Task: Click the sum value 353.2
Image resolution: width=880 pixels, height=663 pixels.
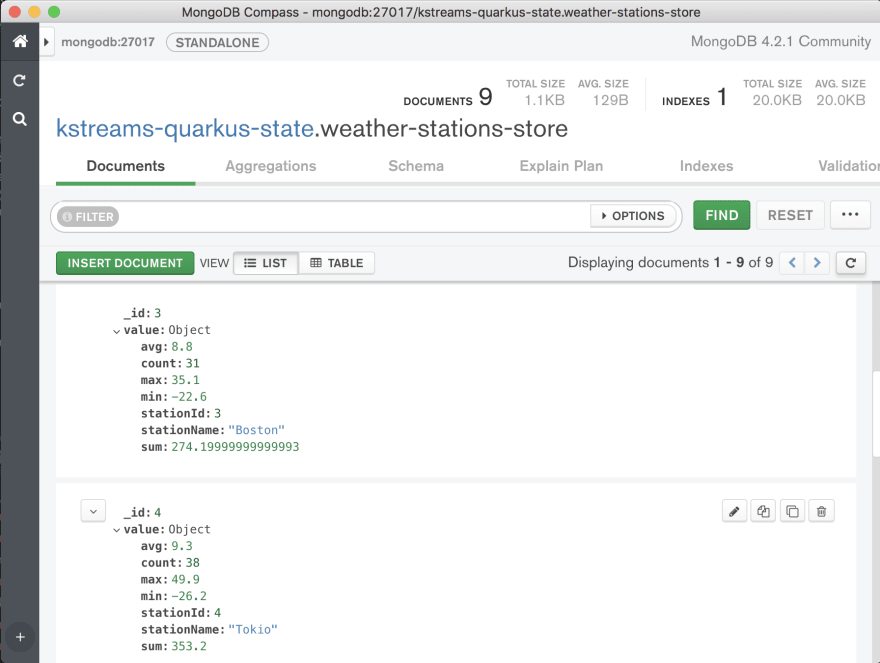Action: click(x=189, y=646)
